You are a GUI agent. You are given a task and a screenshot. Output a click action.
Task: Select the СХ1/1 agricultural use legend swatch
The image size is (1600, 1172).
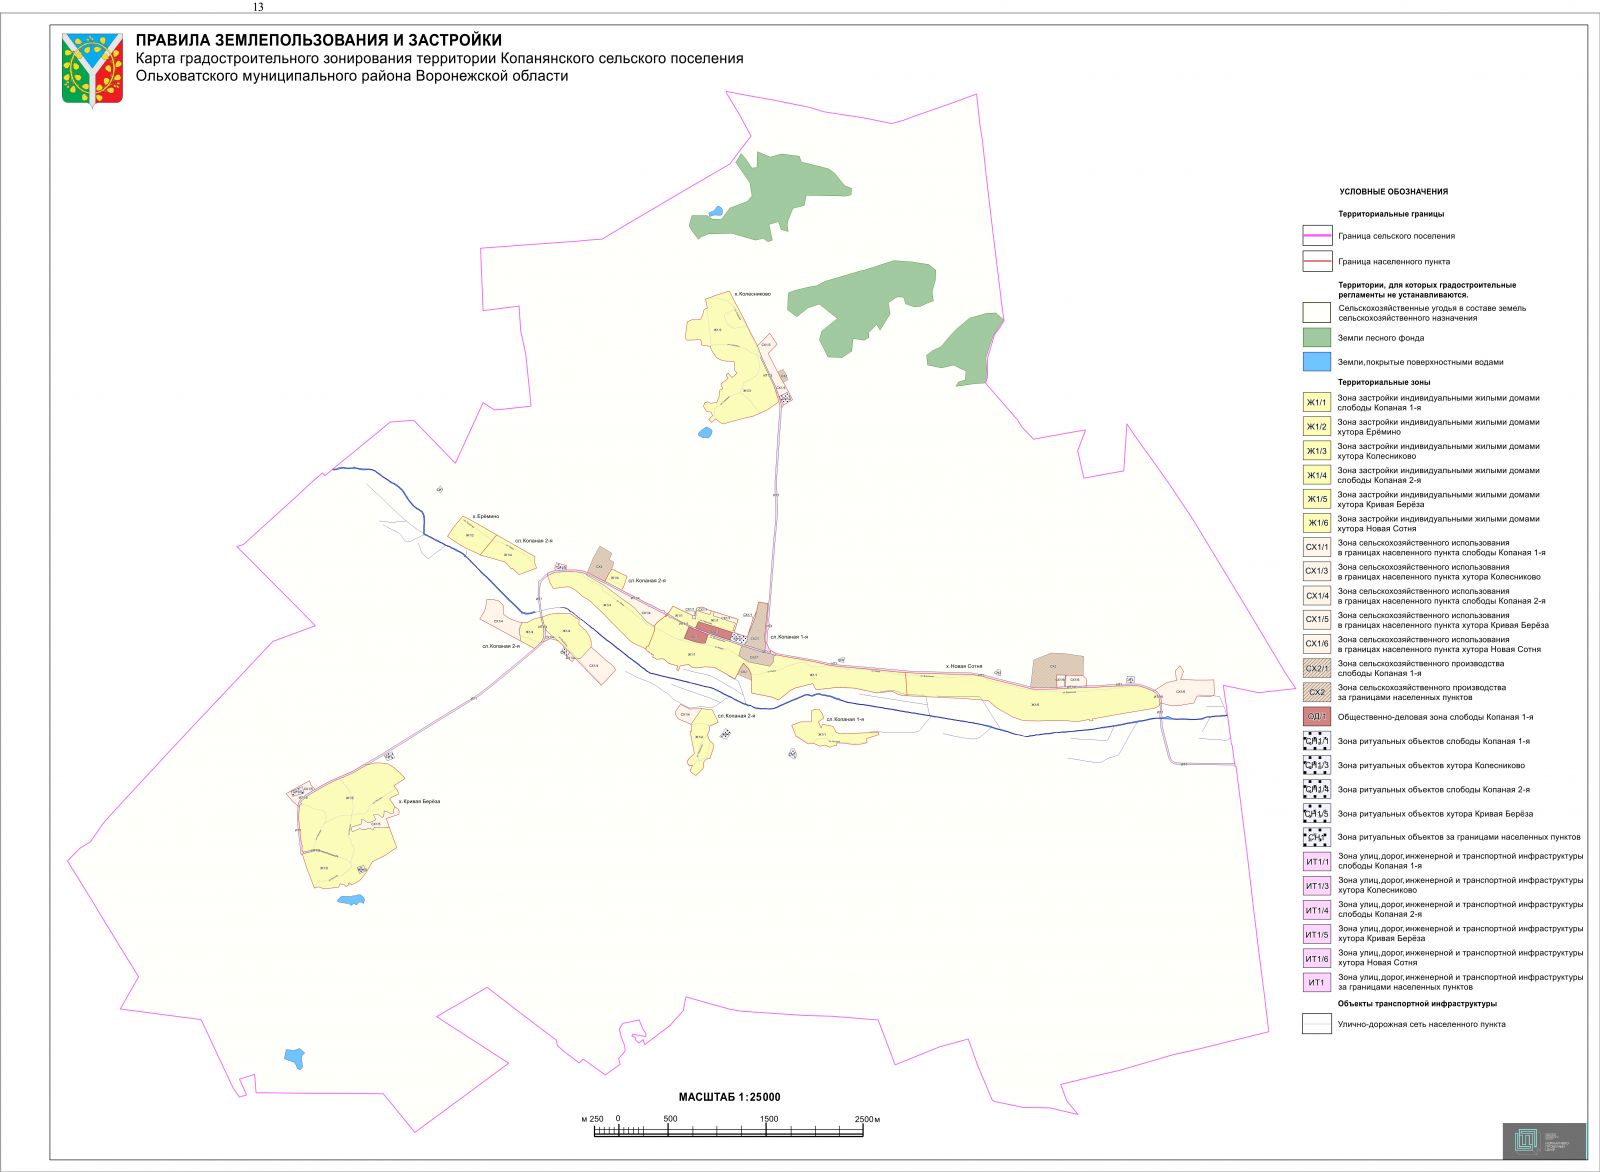click(x=1317, y=547)
